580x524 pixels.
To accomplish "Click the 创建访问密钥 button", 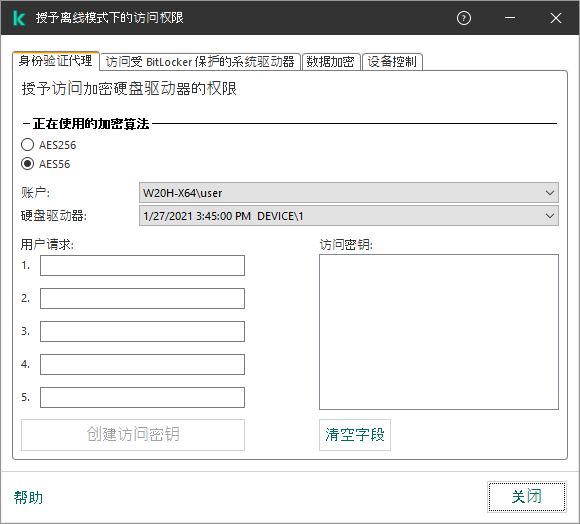I will pyautogui.click(x=133, y=435).
